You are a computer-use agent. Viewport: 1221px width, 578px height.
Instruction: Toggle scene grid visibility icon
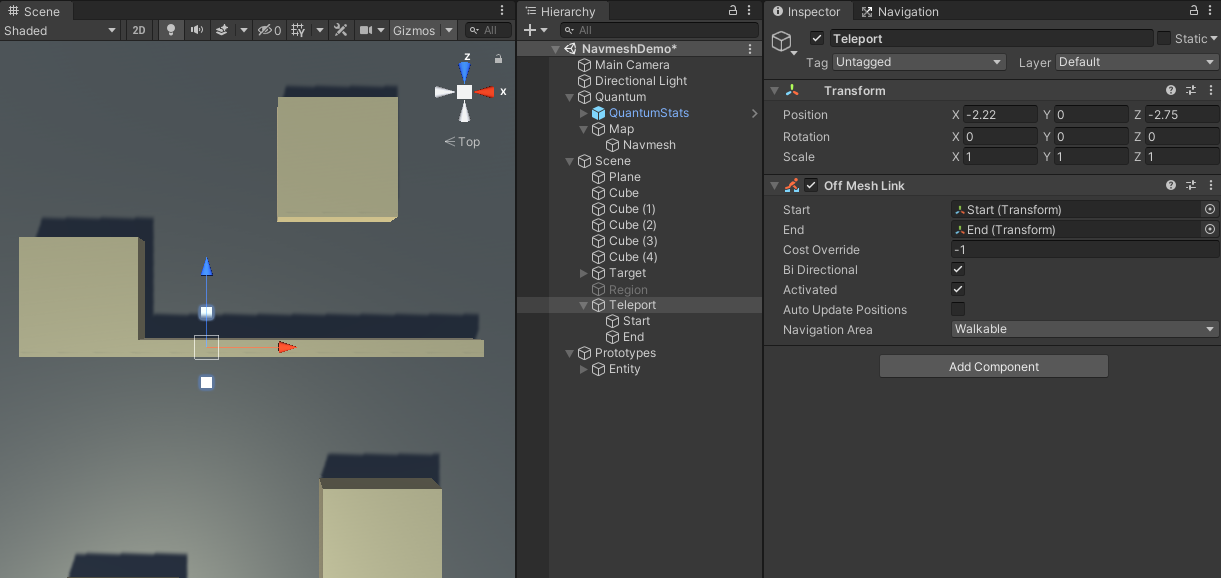coord(298,30)
